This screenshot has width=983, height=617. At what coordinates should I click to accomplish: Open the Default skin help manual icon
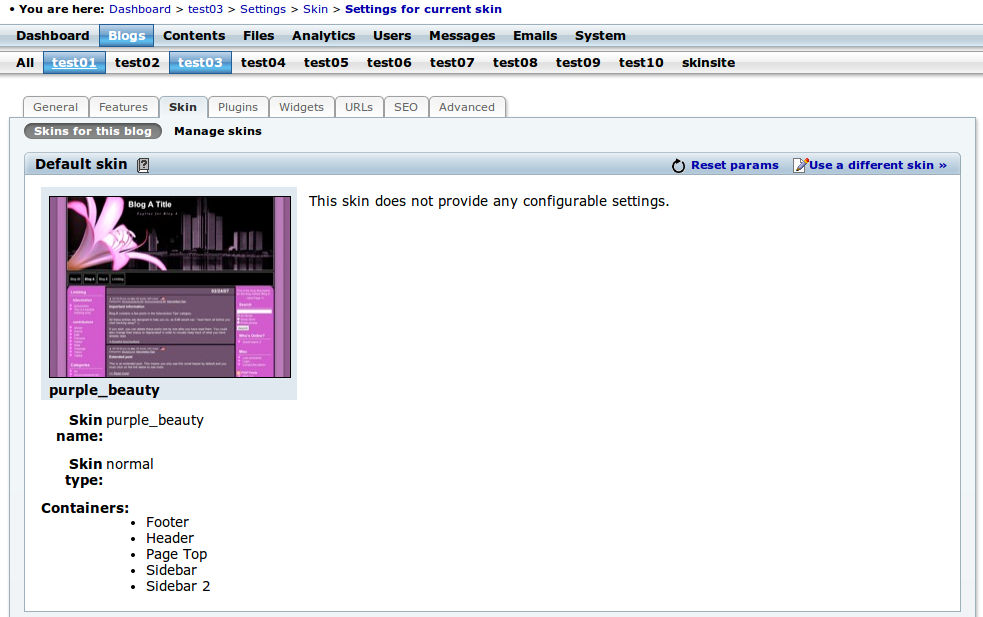143,165
